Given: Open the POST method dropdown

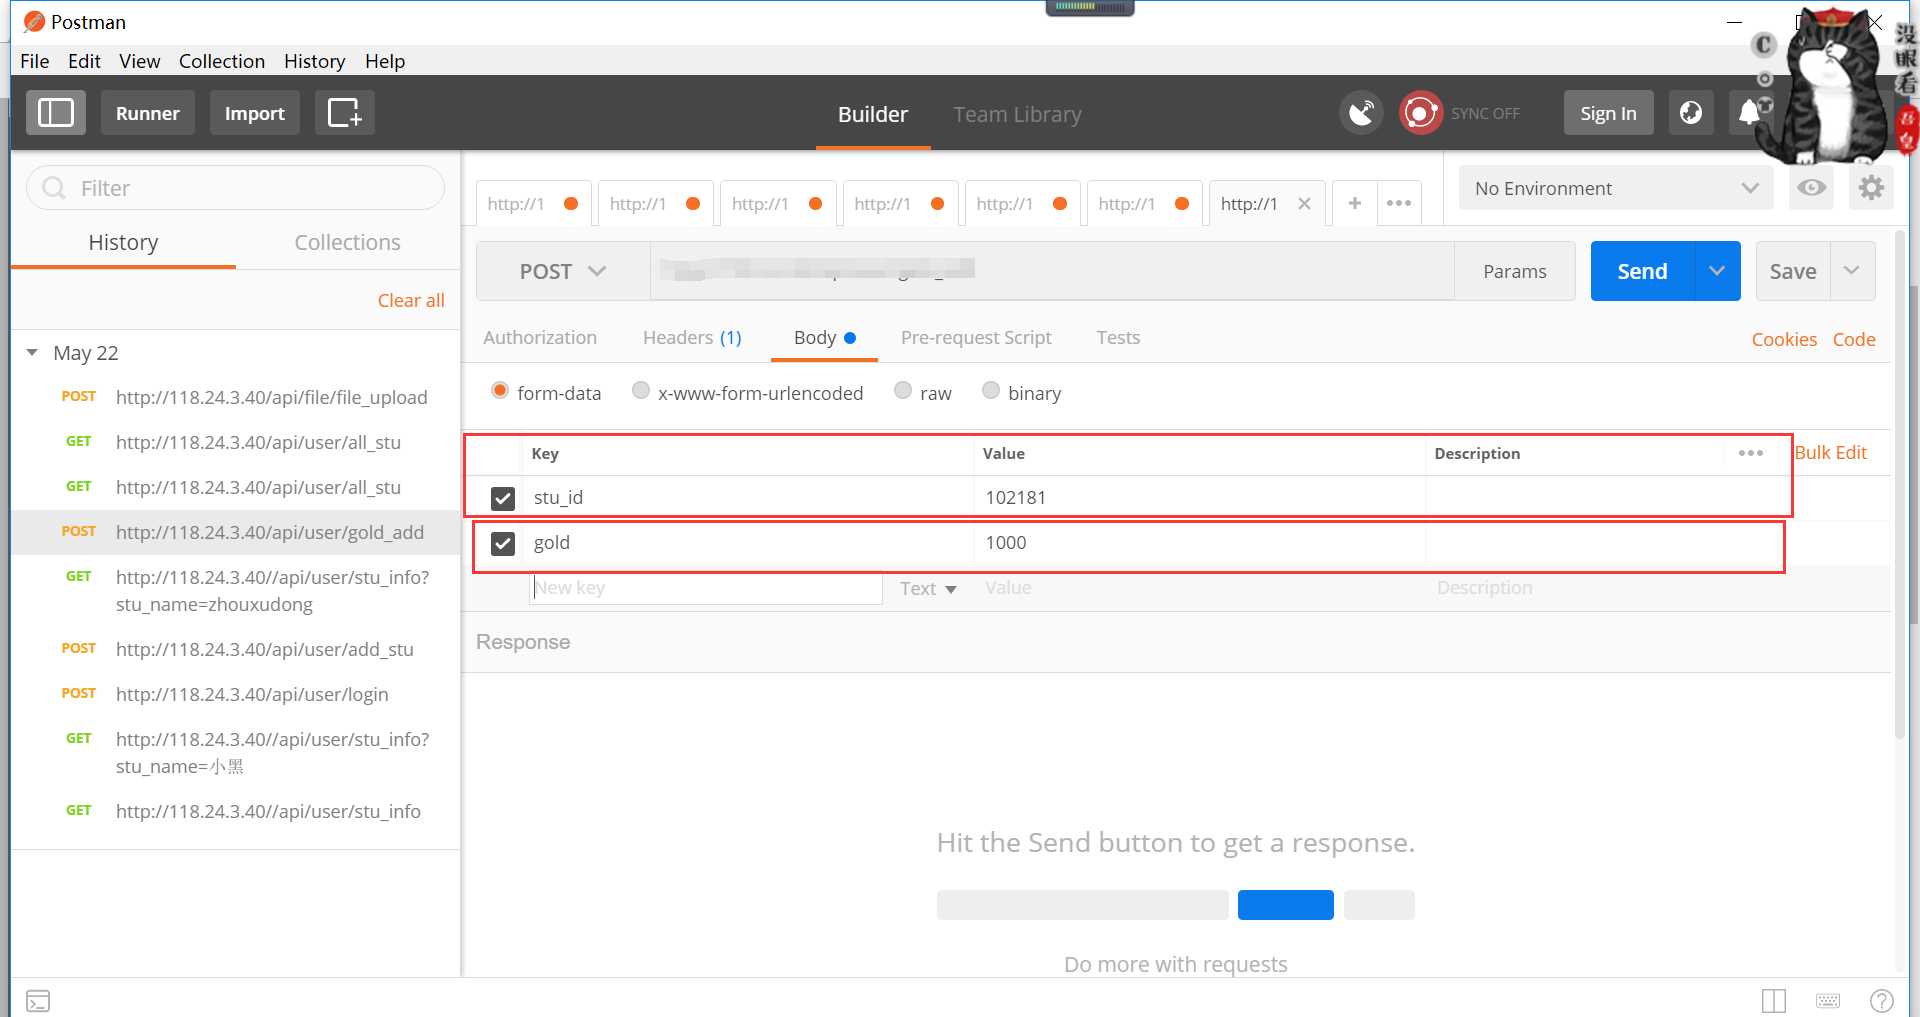Looking at the screenshot, I should point(563,271).
